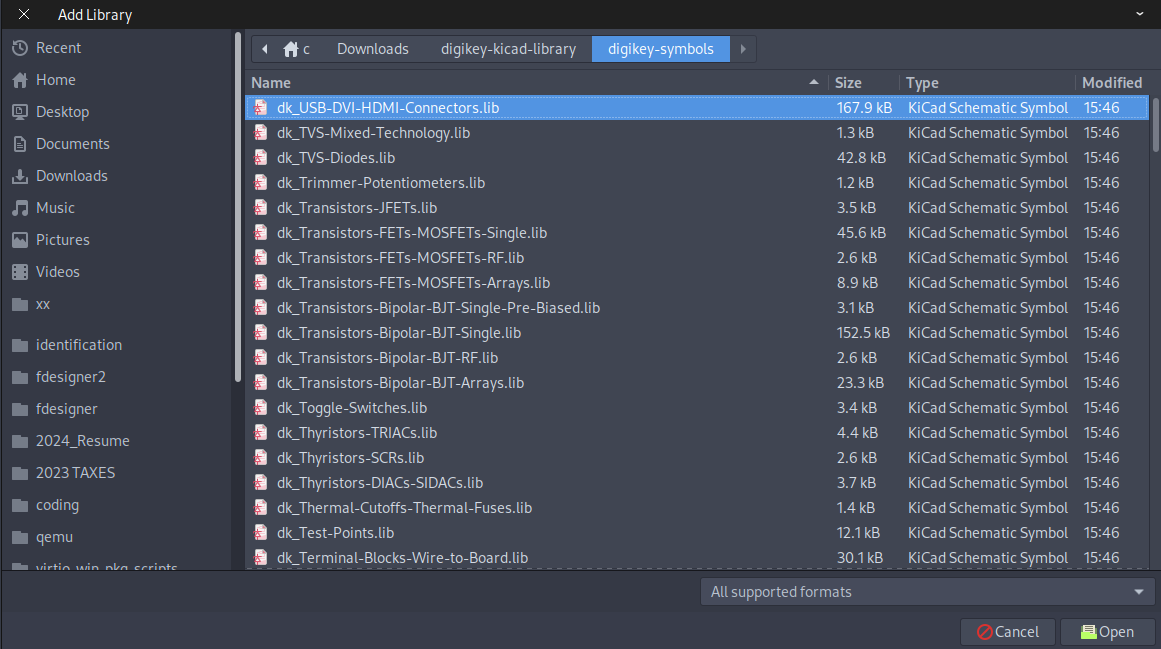Sort files by Size column
The width and height of the screenshot is (1161, 649).
[x=848, y=83]
